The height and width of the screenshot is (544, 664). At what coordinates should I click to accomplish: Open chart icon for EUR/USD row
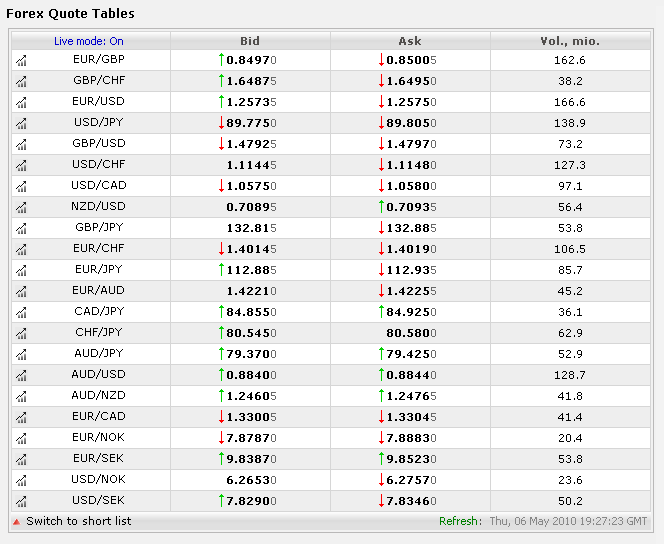[21, 103]
